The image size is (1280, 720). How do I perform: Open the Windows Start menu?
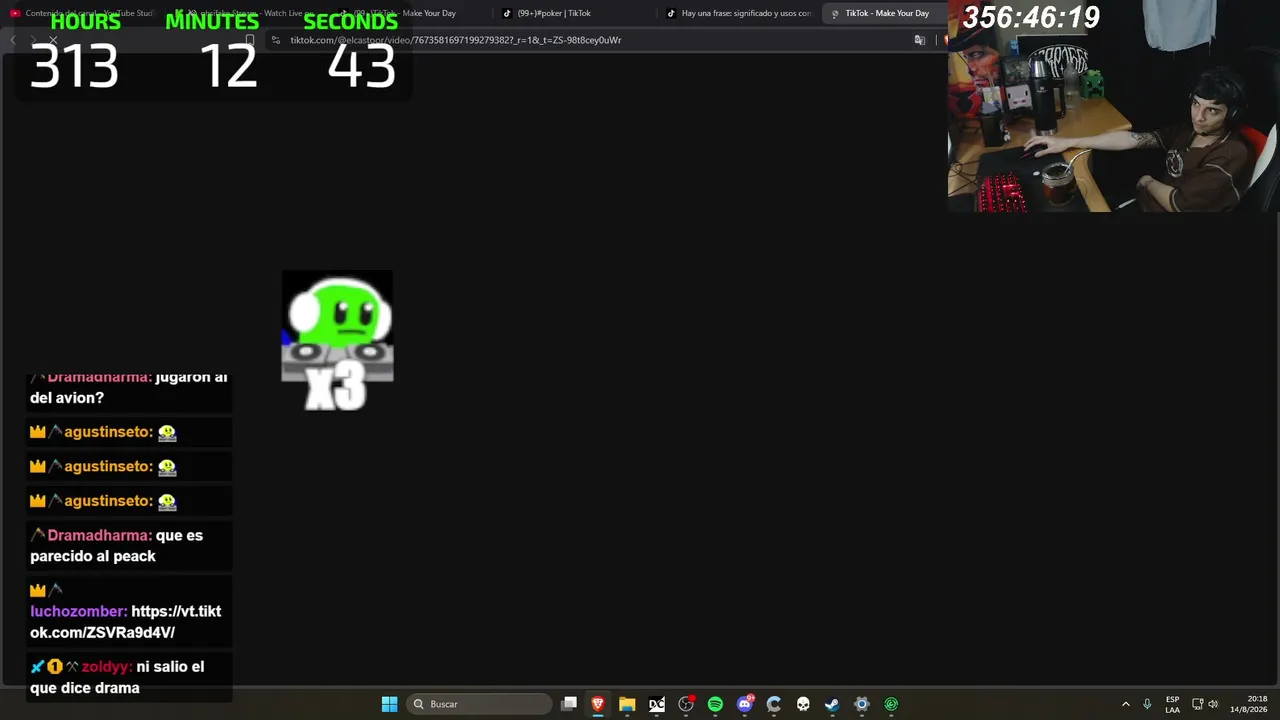(389, 704)
